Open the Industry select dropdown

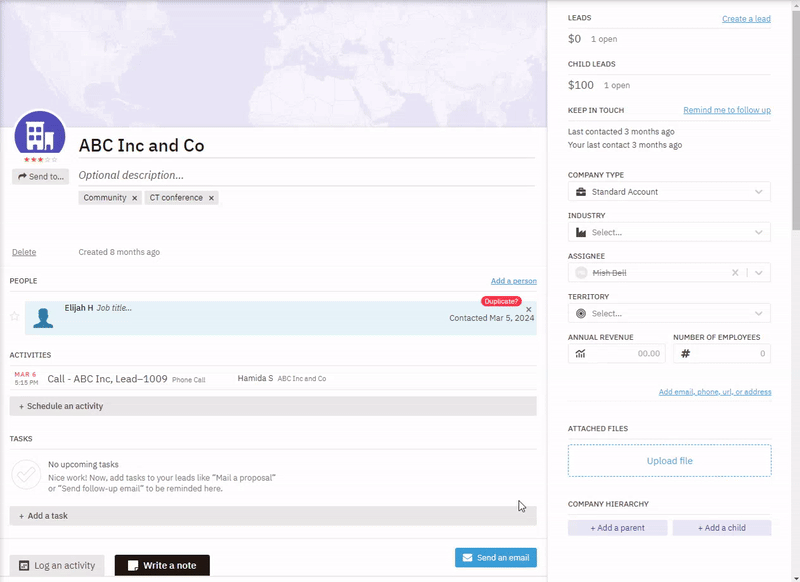(758, 232)
